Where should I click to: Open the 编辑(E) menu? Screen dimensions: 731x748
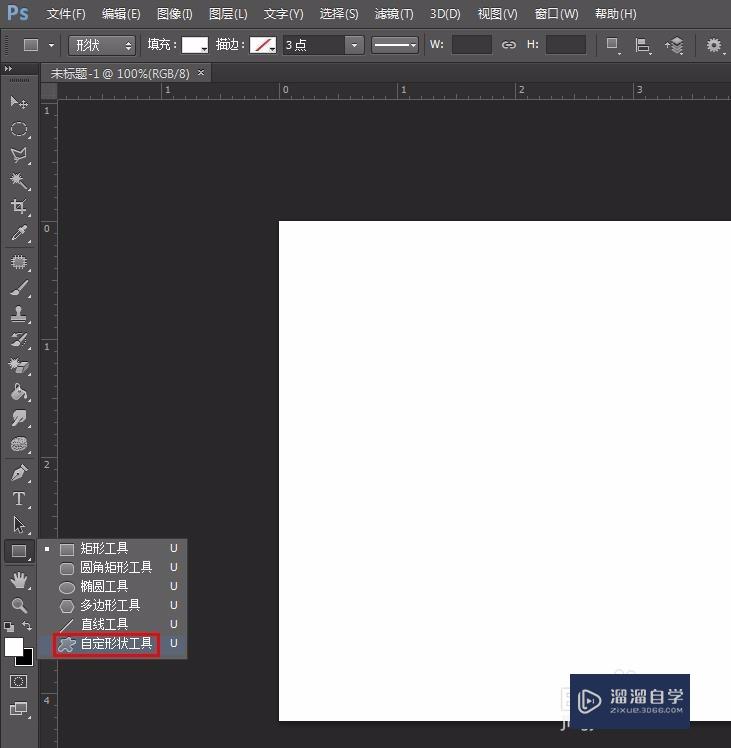click(121, 14)
